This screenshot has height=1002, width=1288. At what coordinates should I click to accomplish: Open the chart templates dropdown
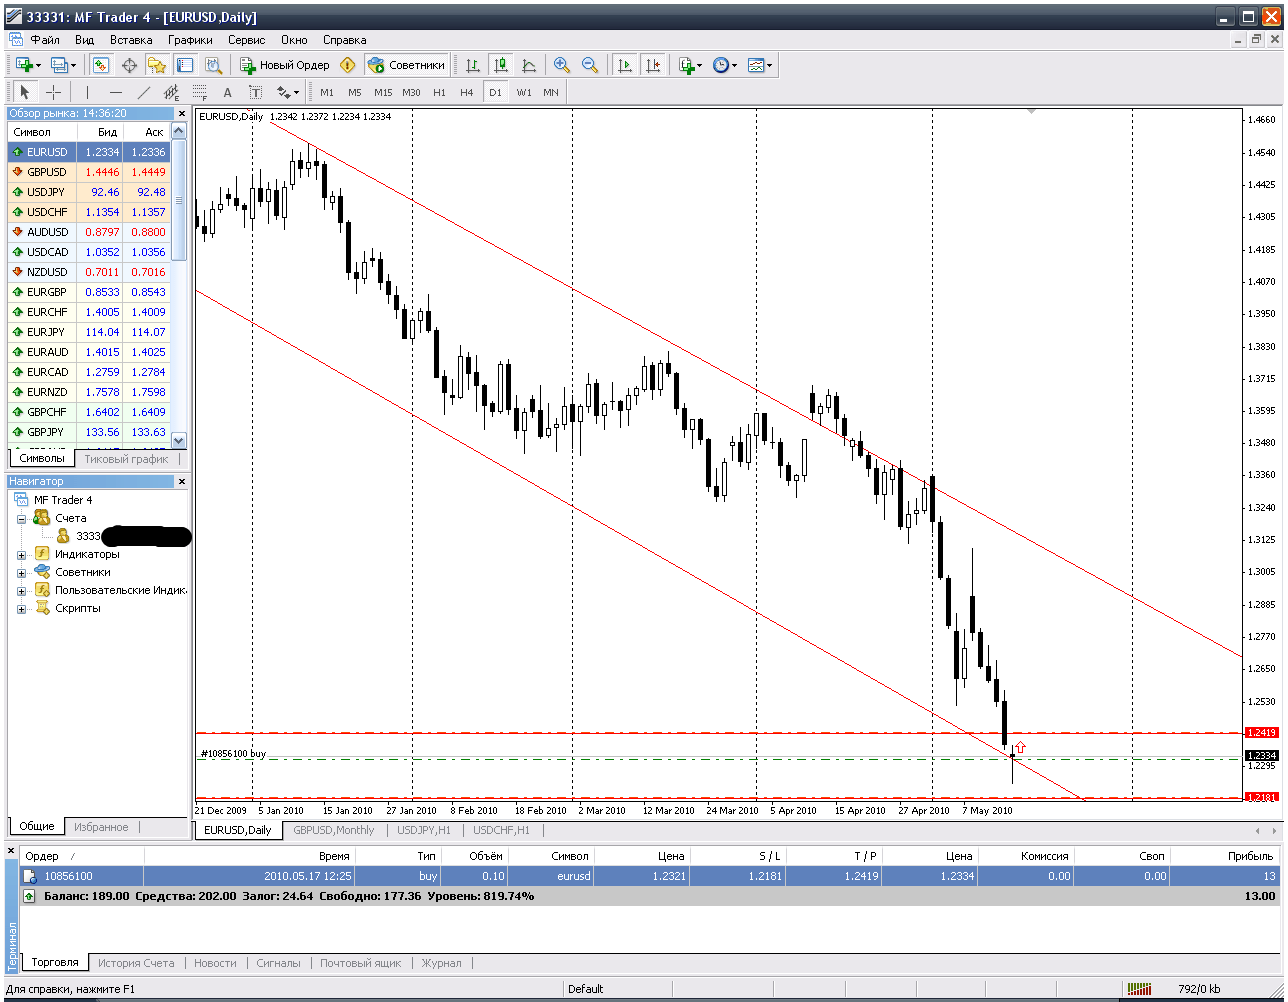coord(770,64)
